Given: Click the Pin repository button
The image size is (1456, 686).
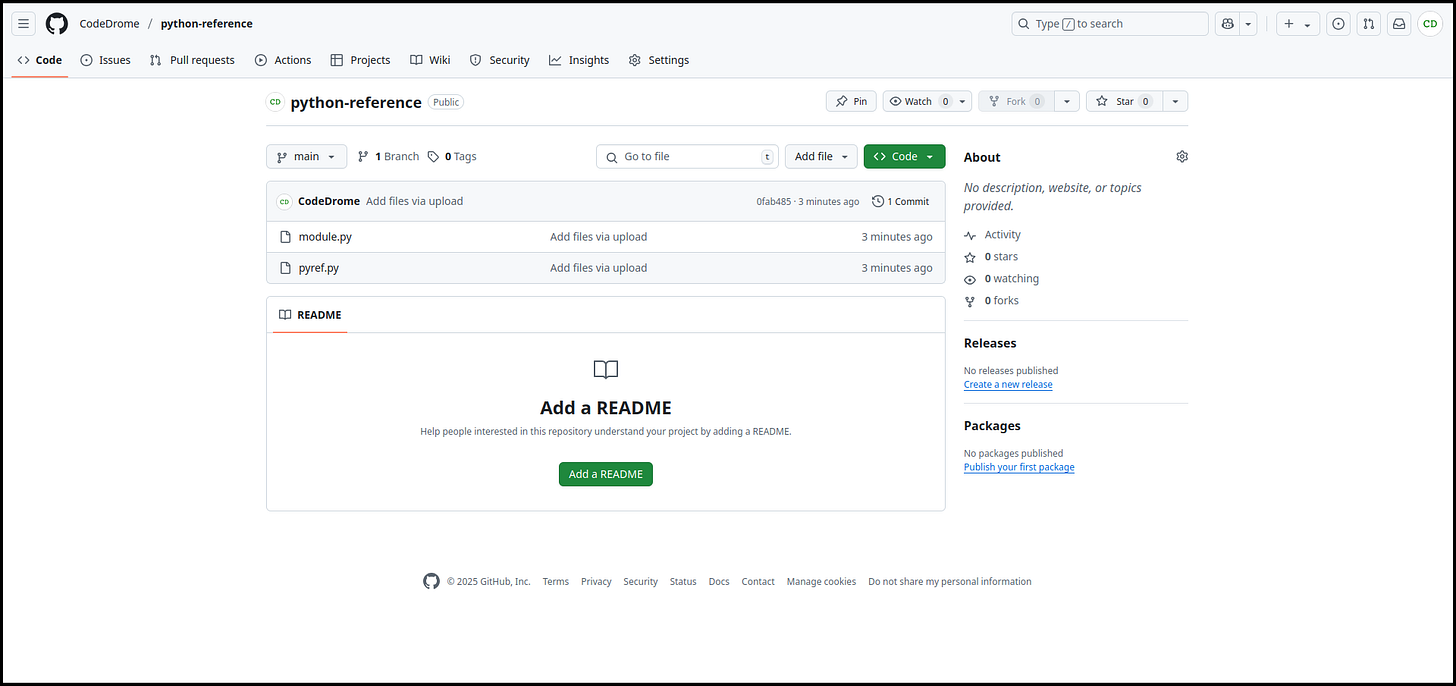Looking at the screenshot, I should point(852,101).
